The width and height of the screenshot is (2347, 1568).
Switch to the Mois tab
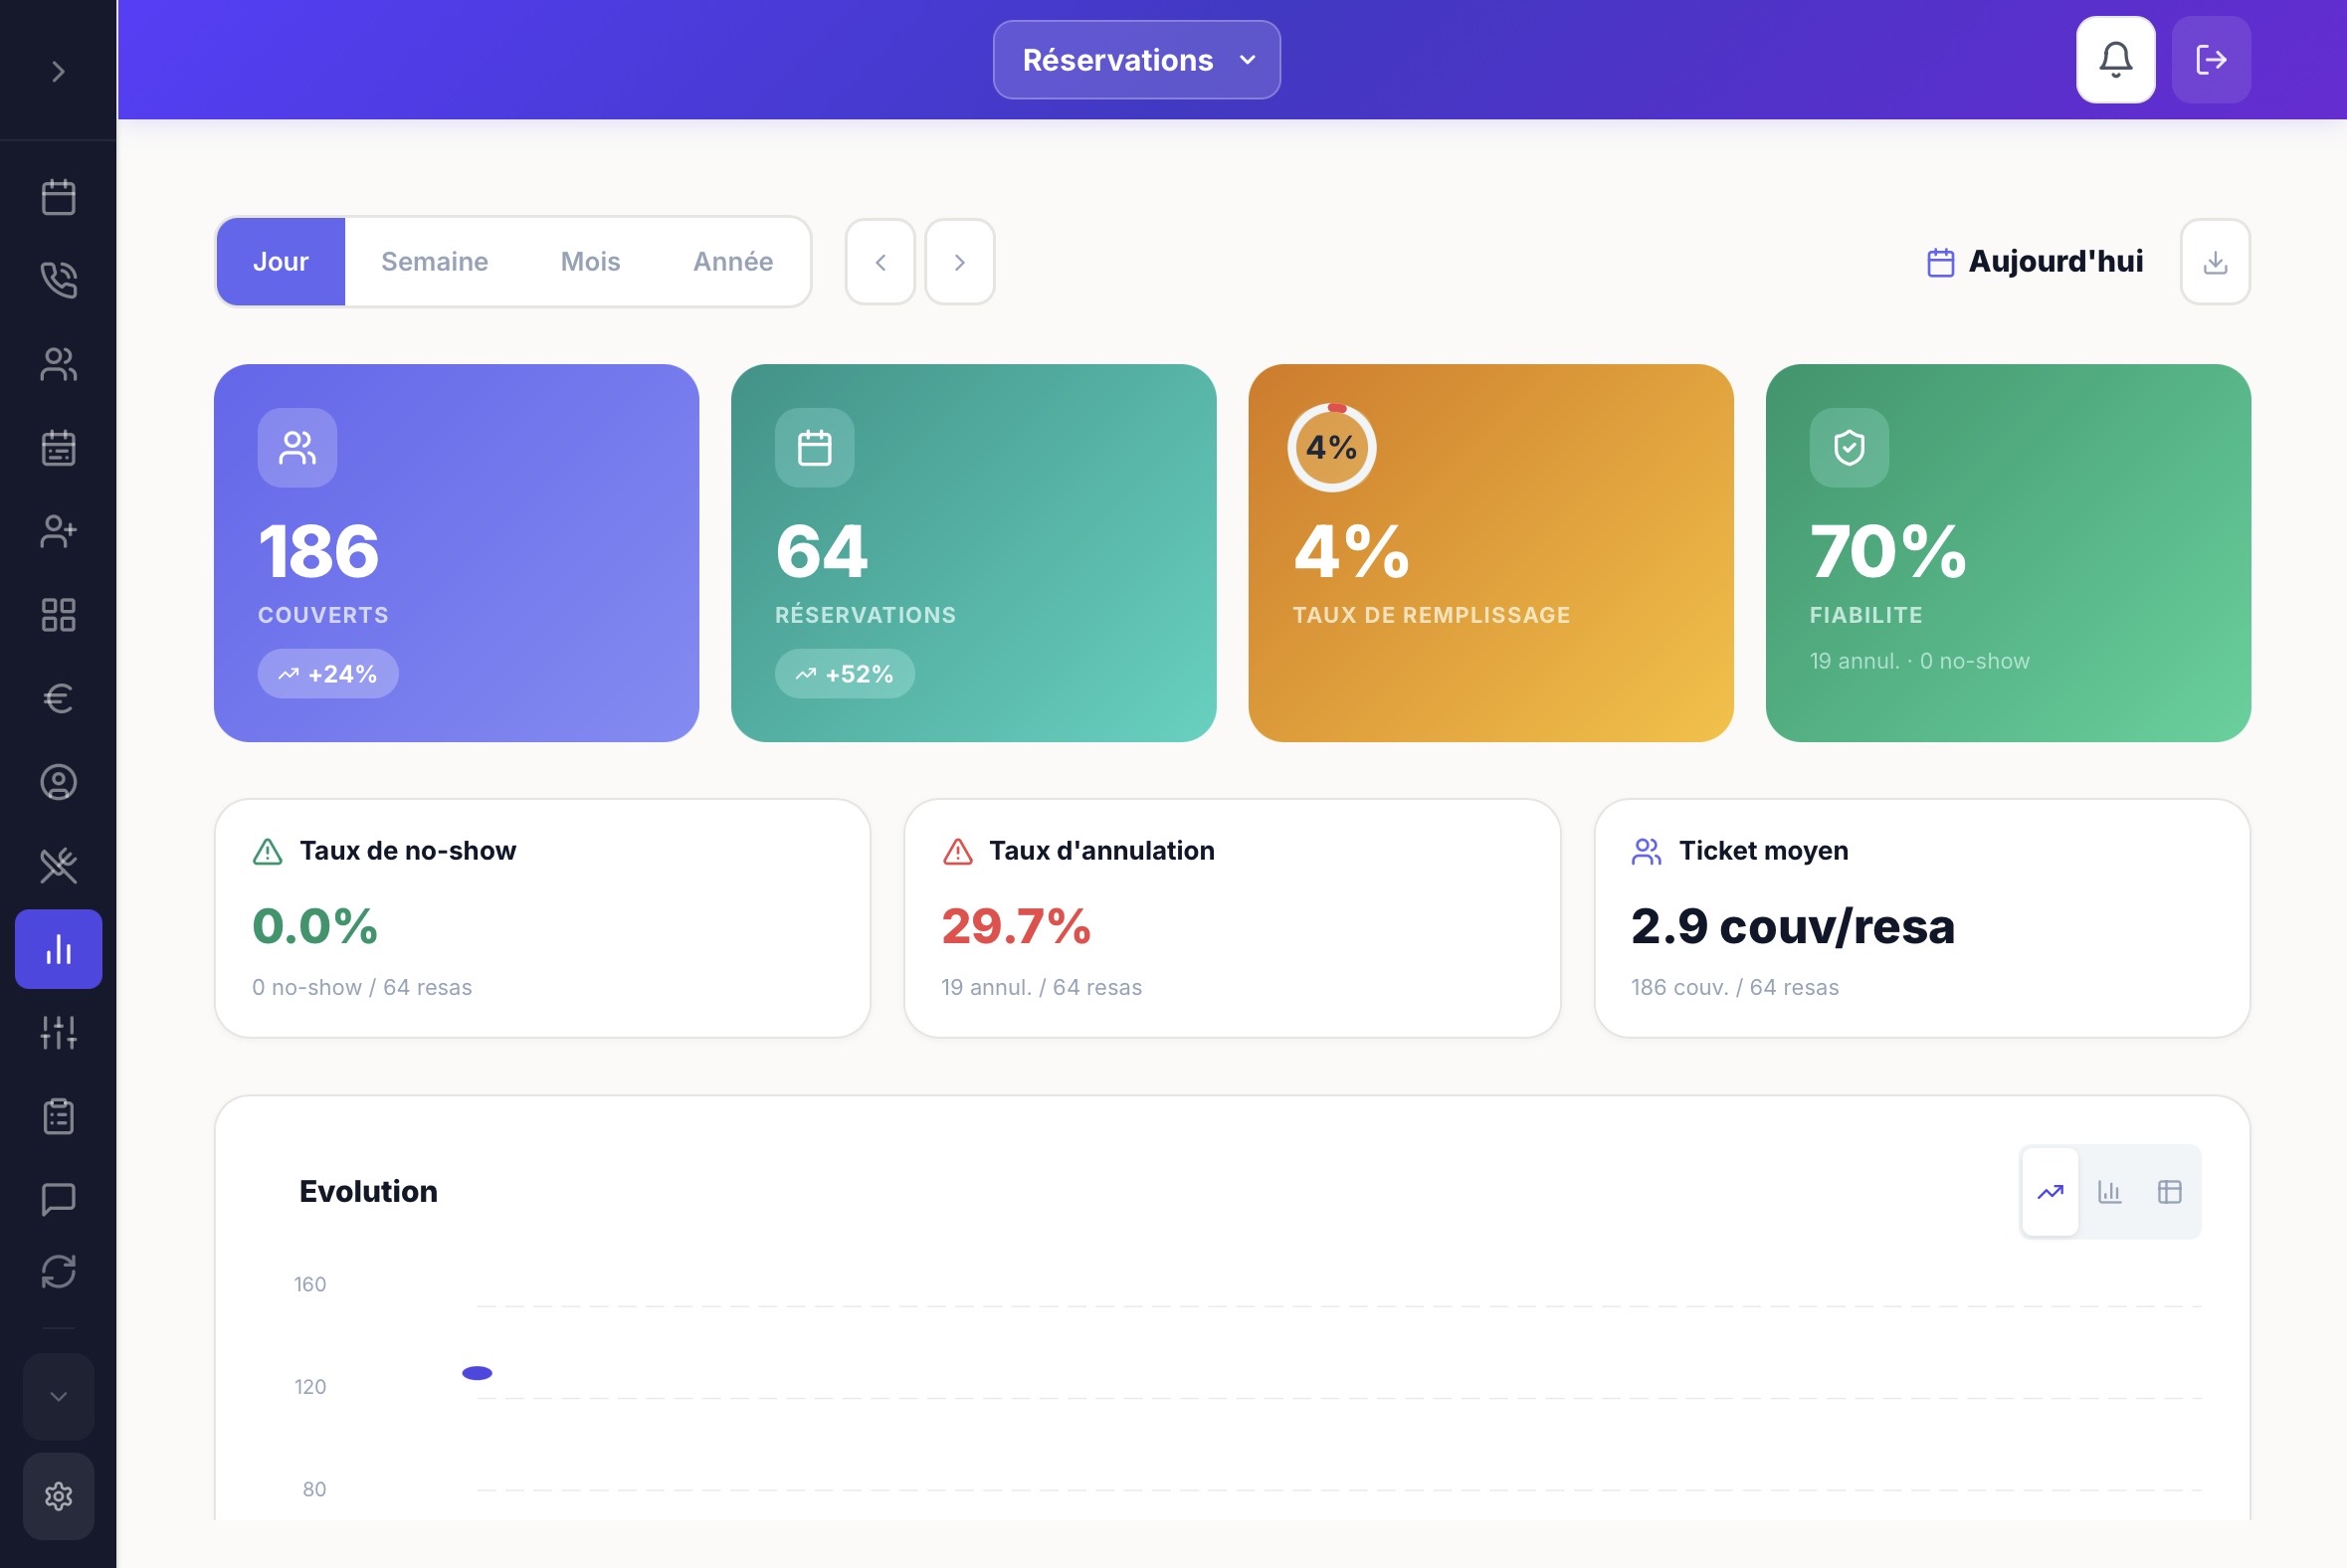tap(590, 262)
